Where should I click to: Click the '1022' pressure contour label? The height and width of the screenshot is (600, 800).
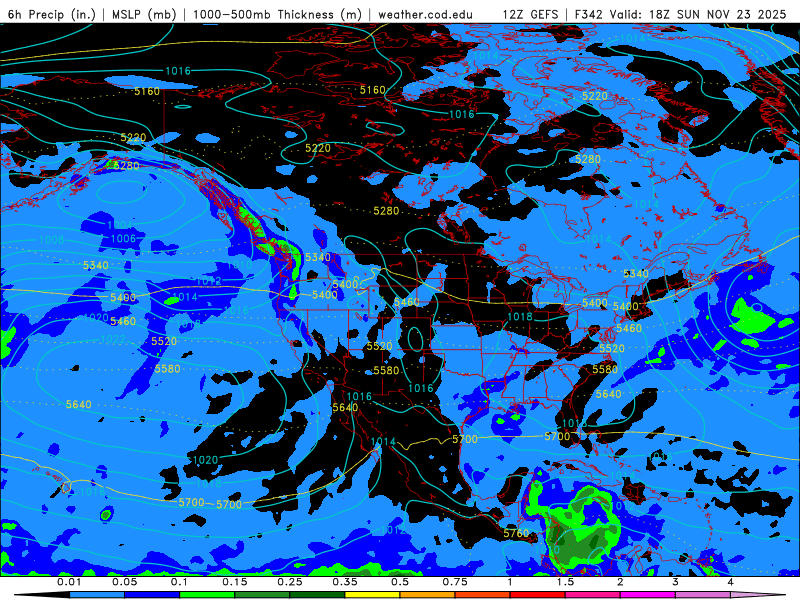[113, 339]
